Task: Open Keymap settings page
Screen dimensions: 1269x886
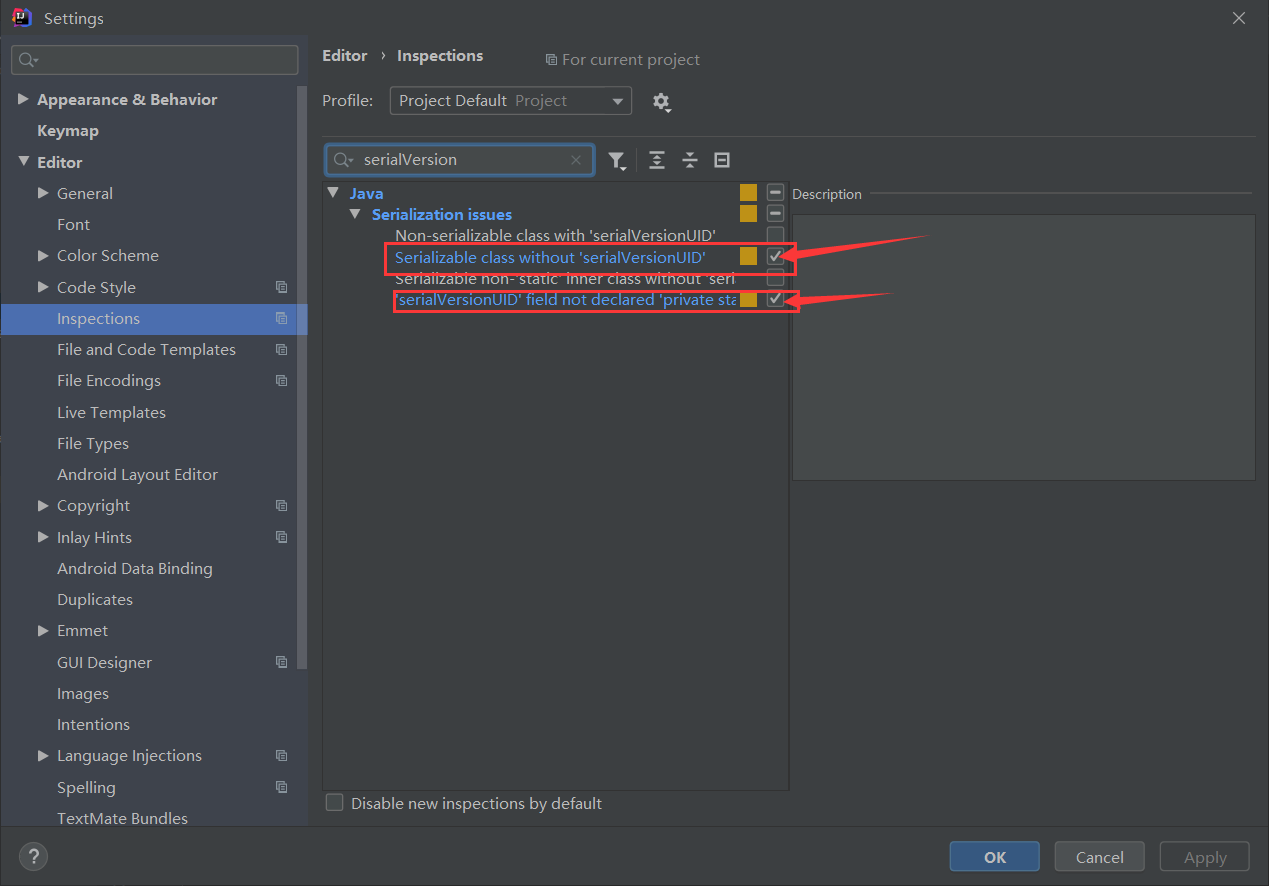Action: [68, 131]
